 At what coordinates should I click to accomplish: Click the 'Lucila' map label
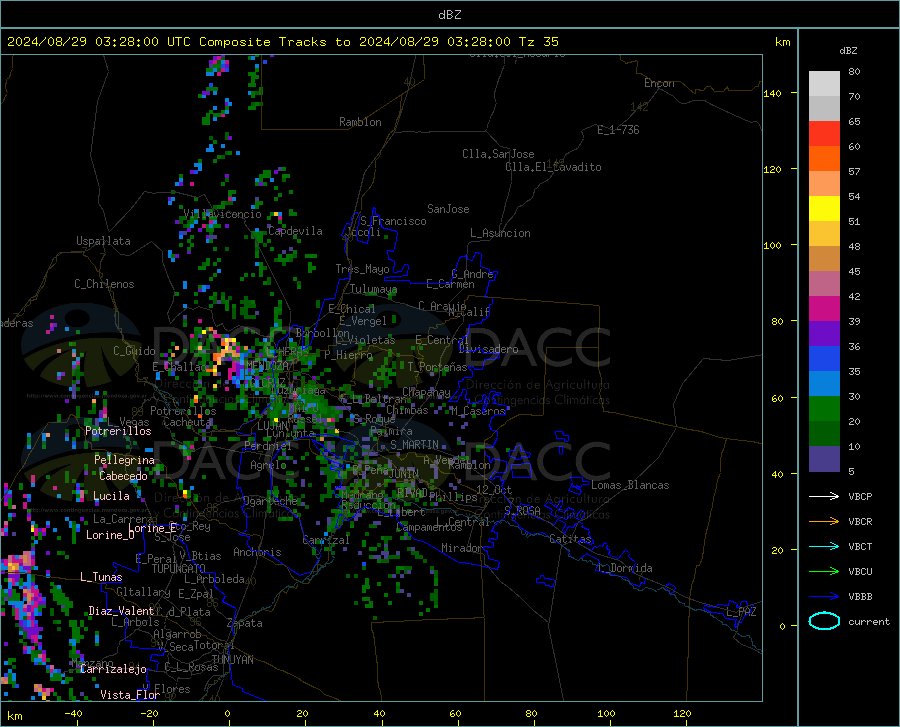(x=111, y=496)
